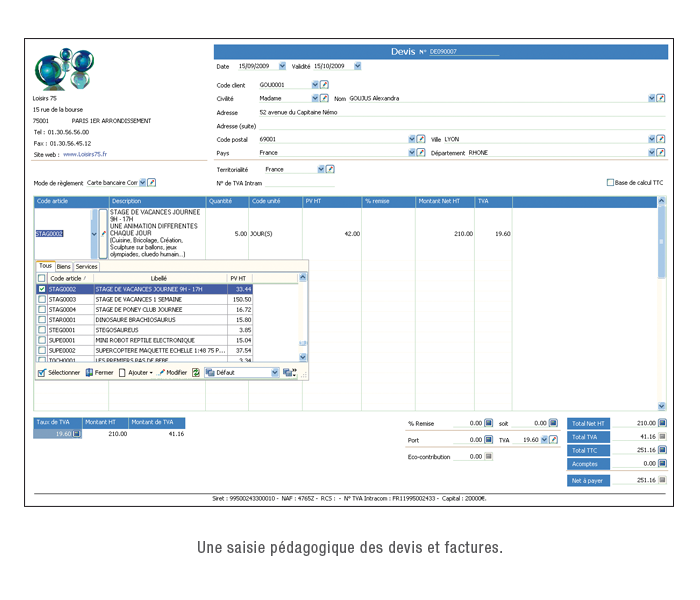Click the edit pencil icon beside Territorialité

point(331,169)
